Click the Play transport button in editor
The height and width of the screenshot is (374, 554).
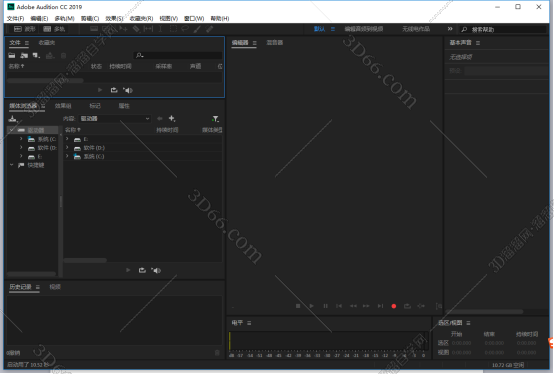(311, 306)
